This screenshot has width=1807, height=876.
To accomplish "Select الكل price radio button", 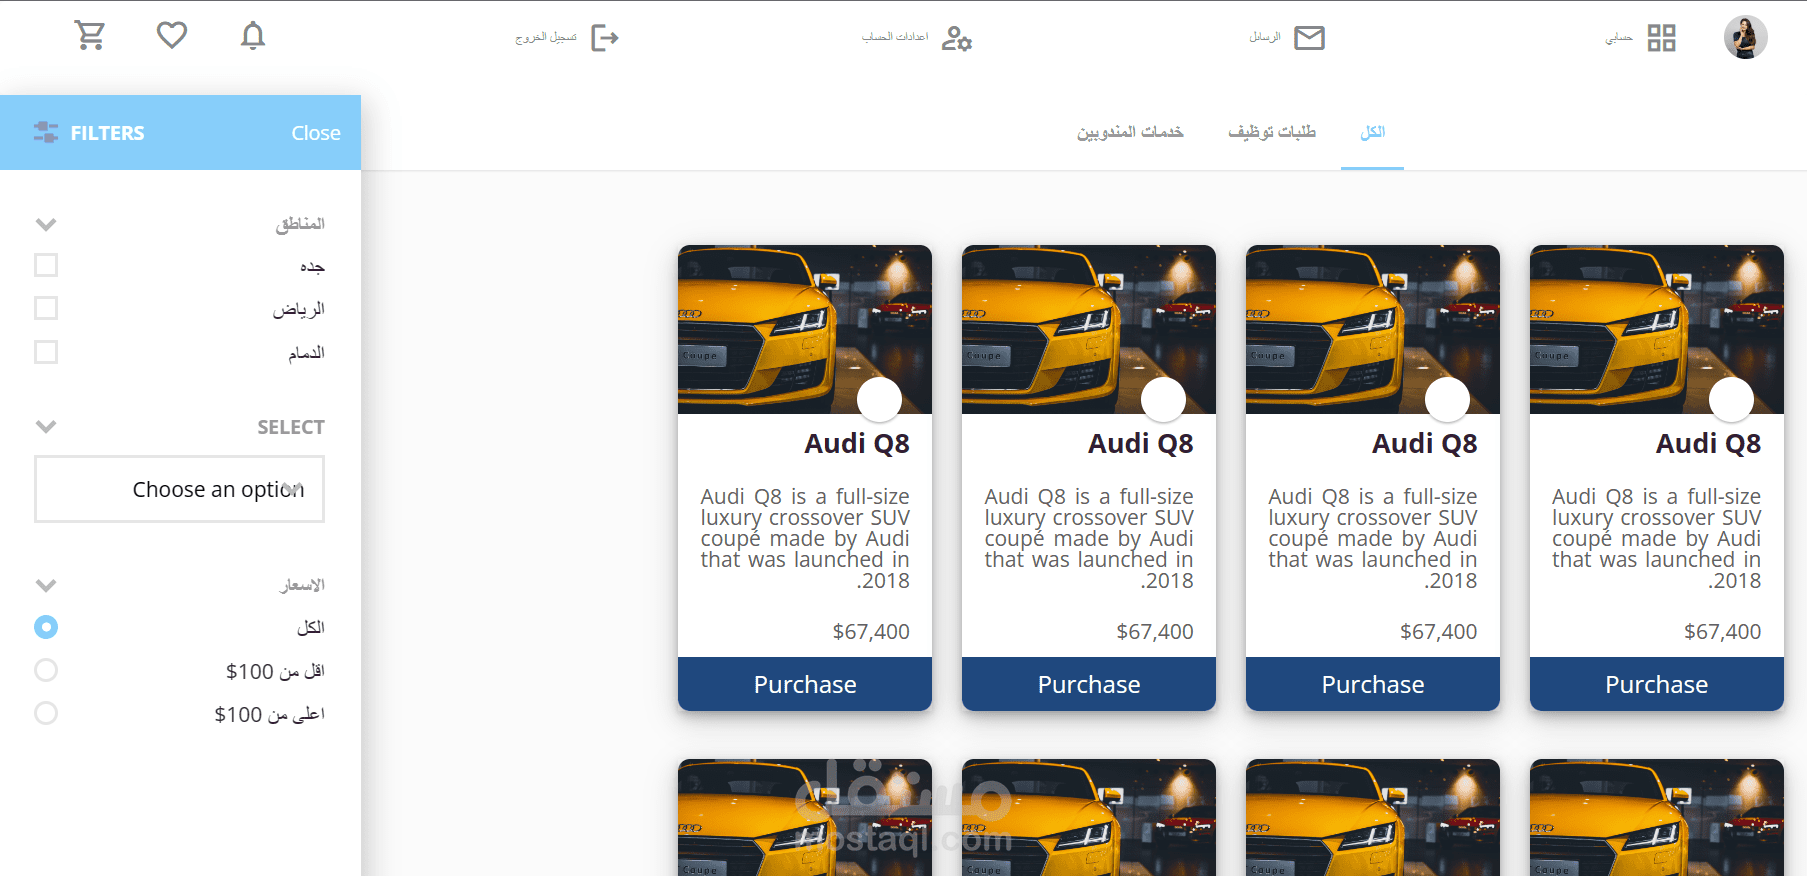I will [46, 627].
